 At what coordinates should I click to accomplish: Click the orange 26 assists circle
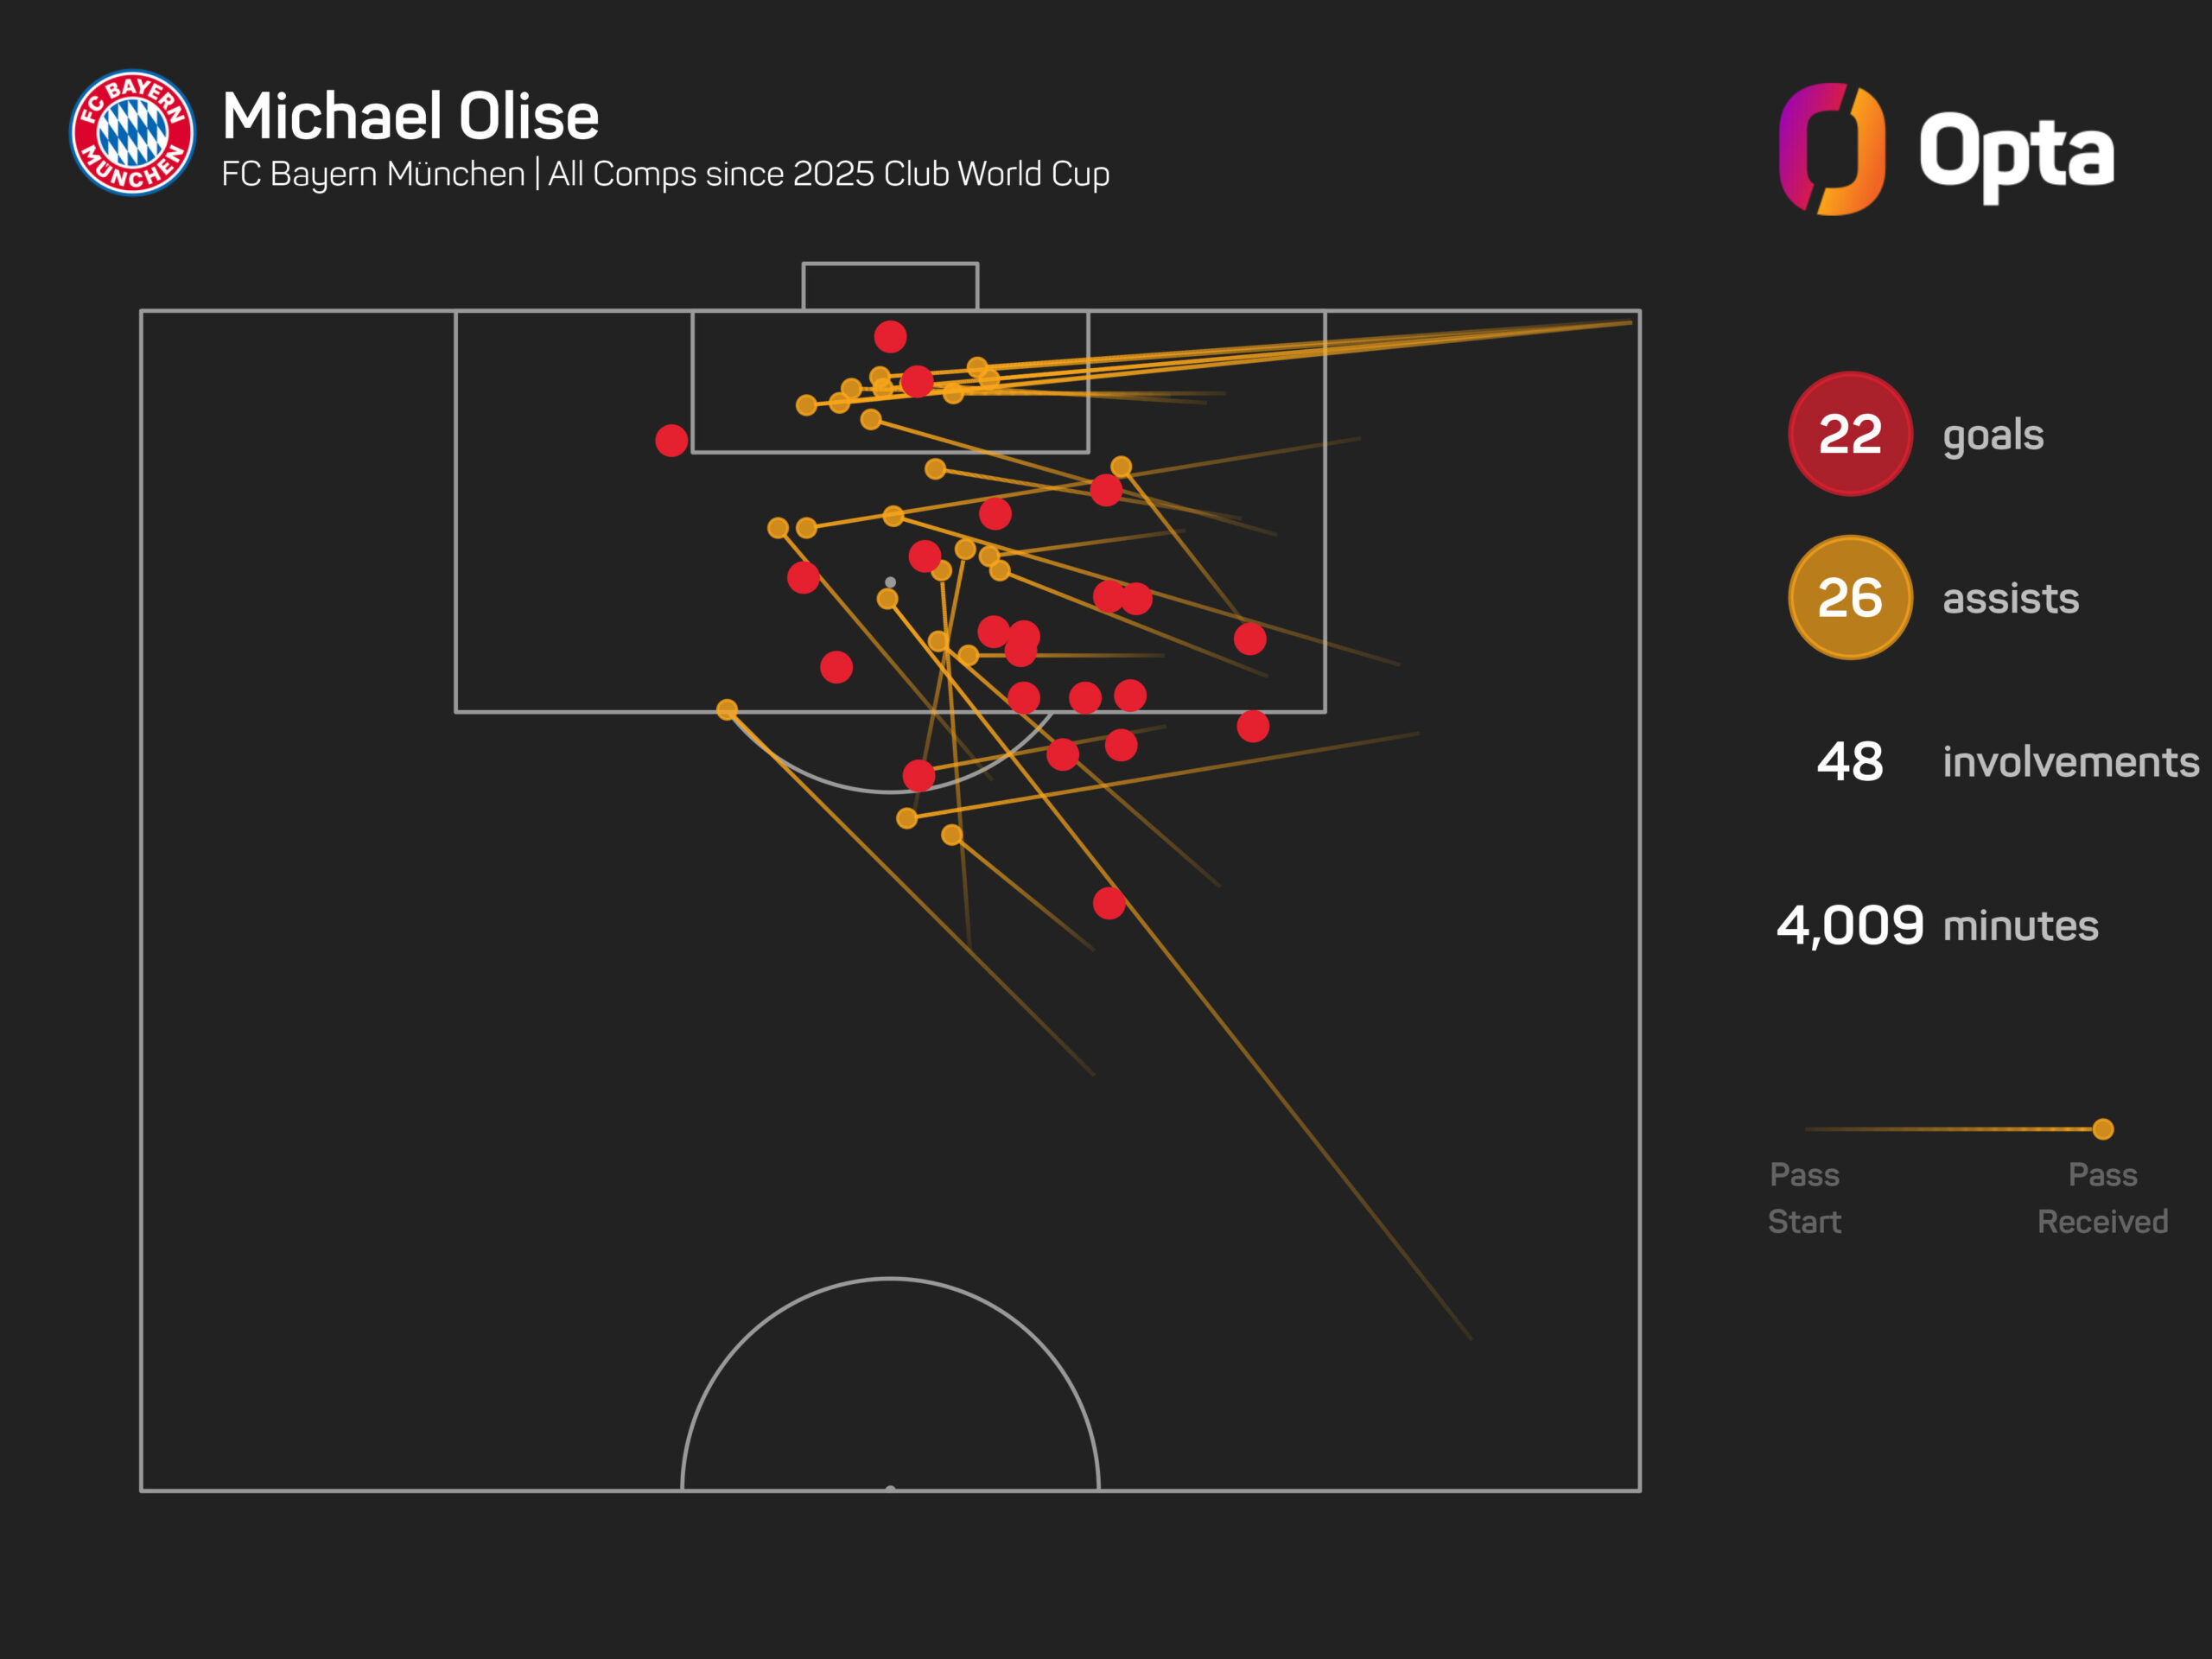tap(1850, 597)
